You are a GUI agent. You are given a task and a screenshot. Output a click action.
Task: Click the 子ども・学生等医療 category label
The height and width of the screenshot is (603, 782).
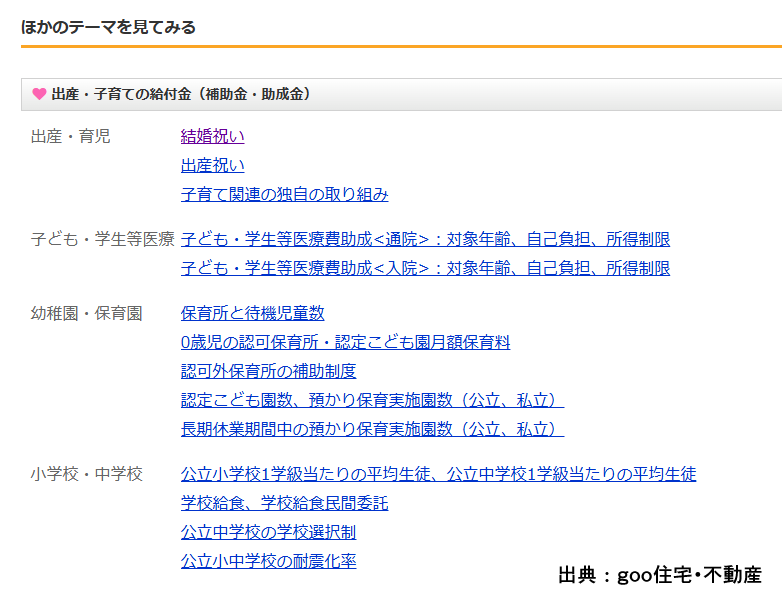[103, 239]
